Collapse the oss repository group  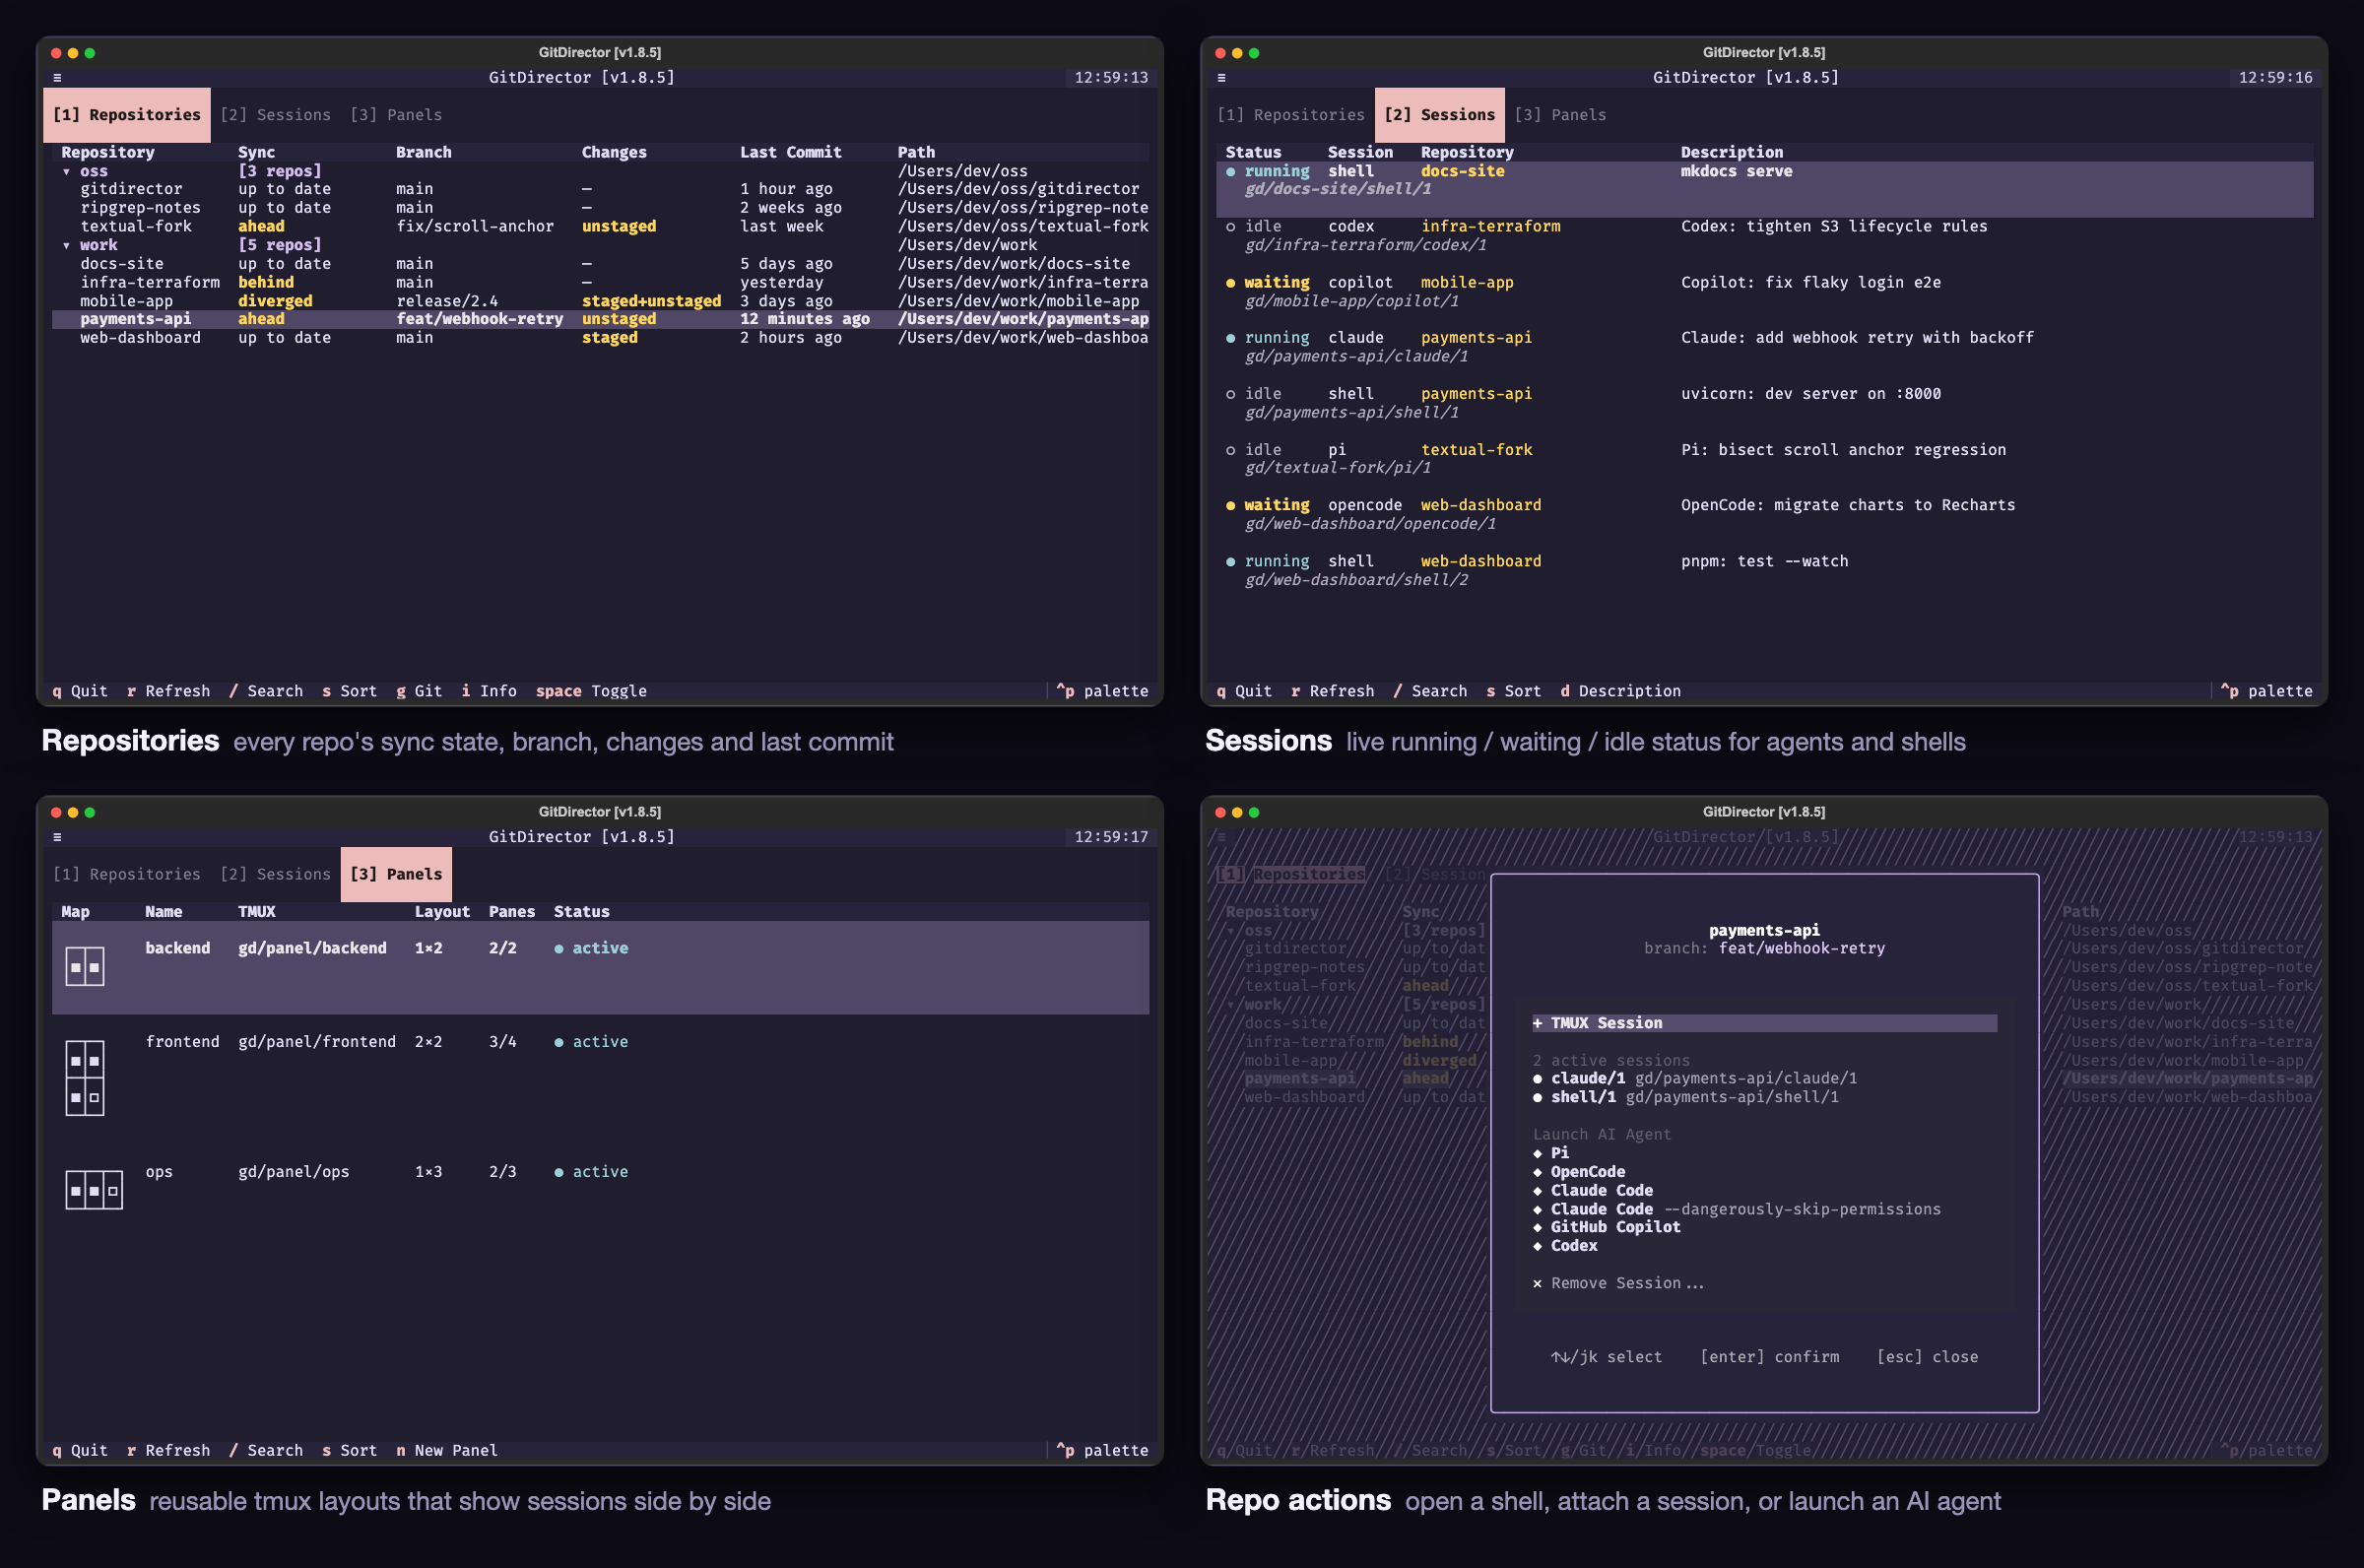point(67,172)
